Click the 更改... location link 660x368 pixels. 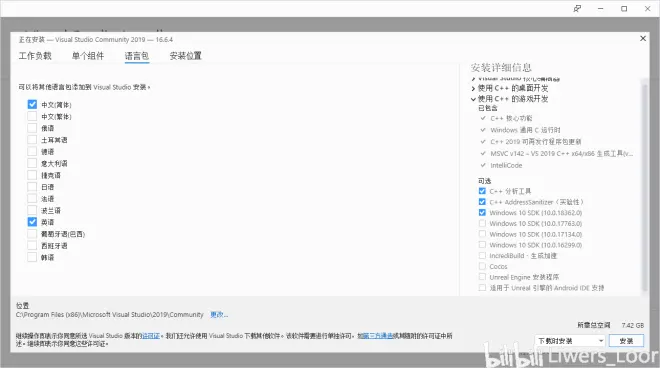tap(219, 315)
